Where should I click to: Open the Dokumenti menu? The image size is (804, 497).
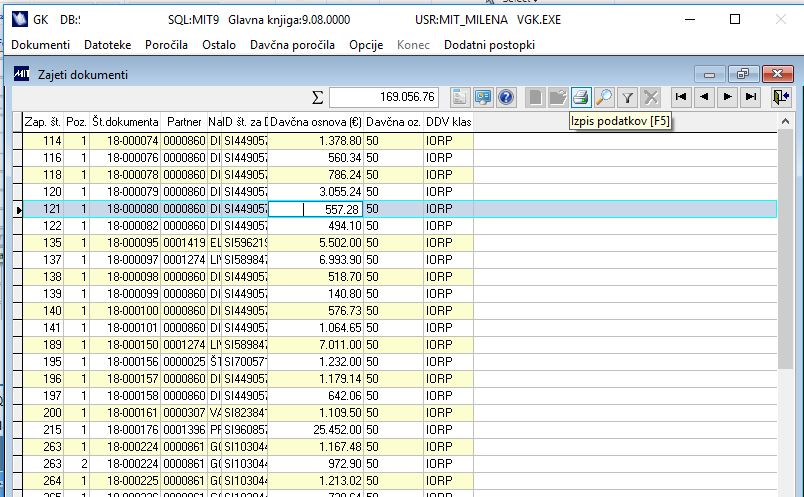(x=40, y=45)
